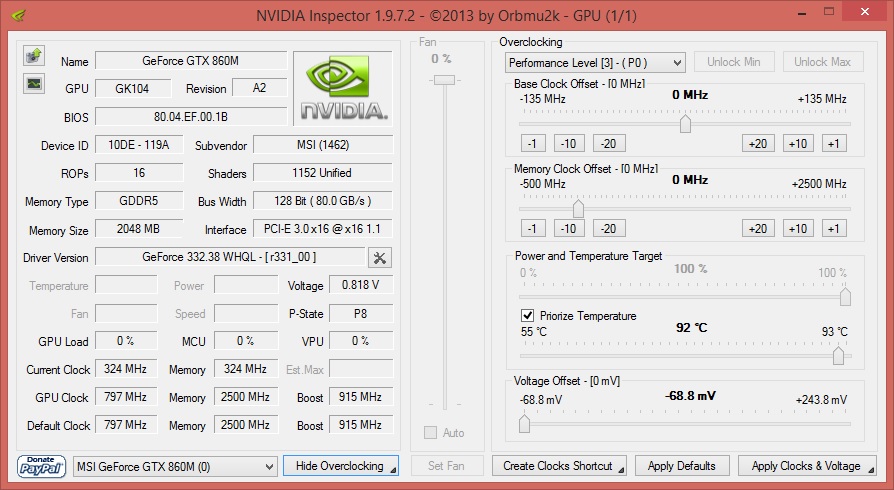The height and width of the screenshot is (490, 894).
Task: Click -10 under Memory Clock Offset
Action: click(569, 228)
